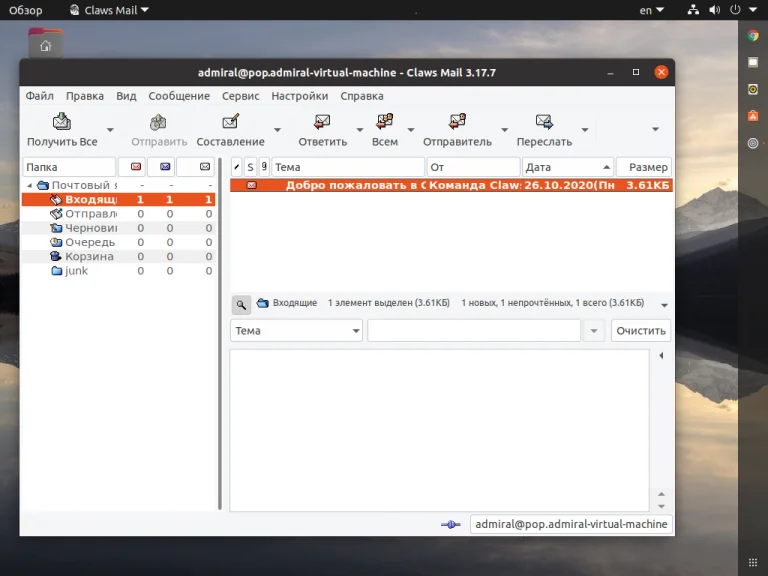
Task: Select the Черновики folder
Action: [x=119, y=228]
